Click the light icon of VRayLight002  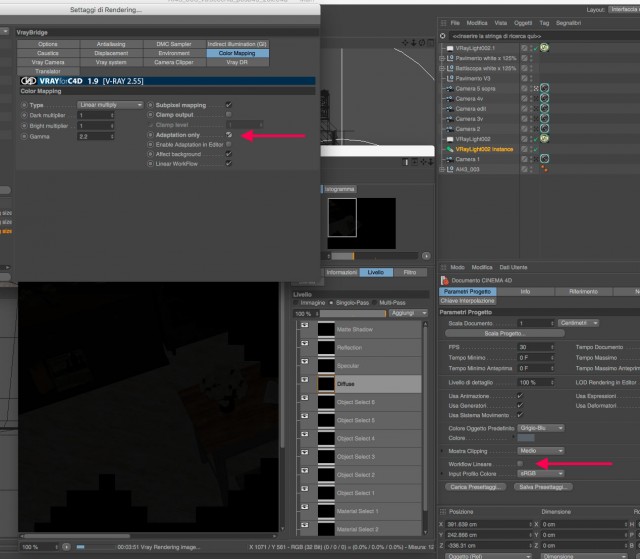pos(450,139)
